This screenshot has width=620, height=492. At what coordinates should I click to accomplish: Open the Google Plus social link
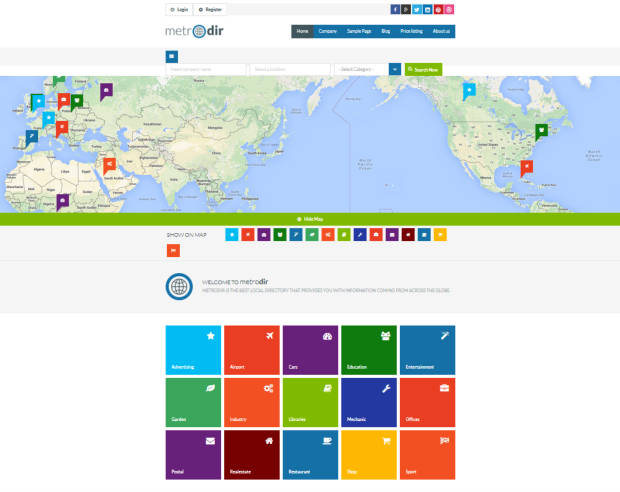pyautogui.click(x=406, y=9)
